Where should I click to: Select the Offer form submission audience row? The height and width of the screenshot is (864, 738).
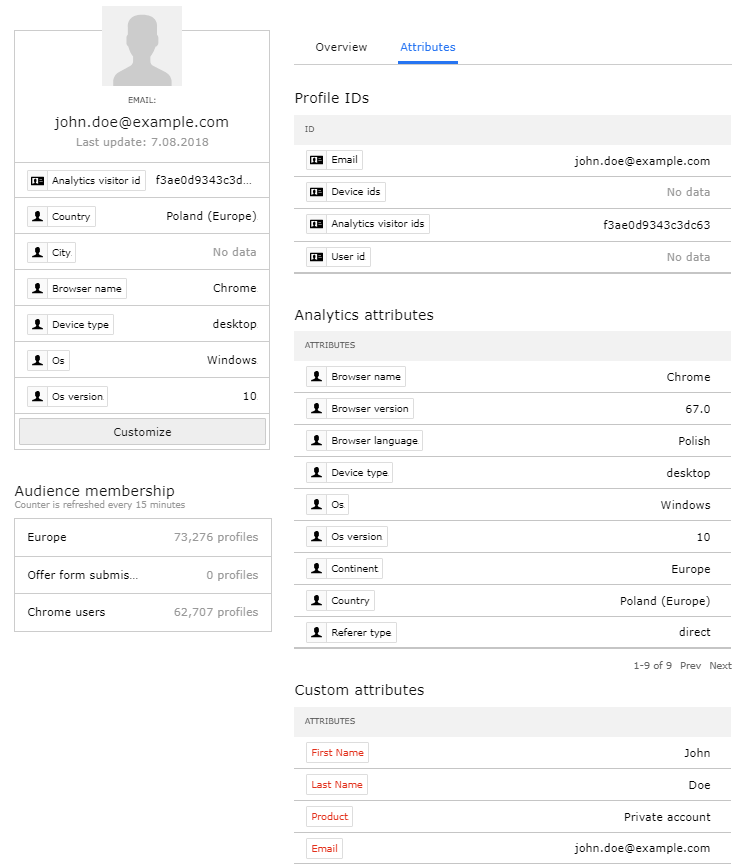click(x=142, y=575)
